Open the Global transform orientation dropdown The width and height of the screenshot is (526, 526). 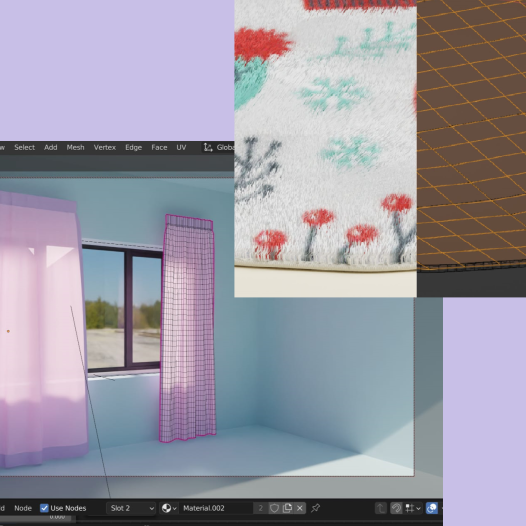coord(218,147)
